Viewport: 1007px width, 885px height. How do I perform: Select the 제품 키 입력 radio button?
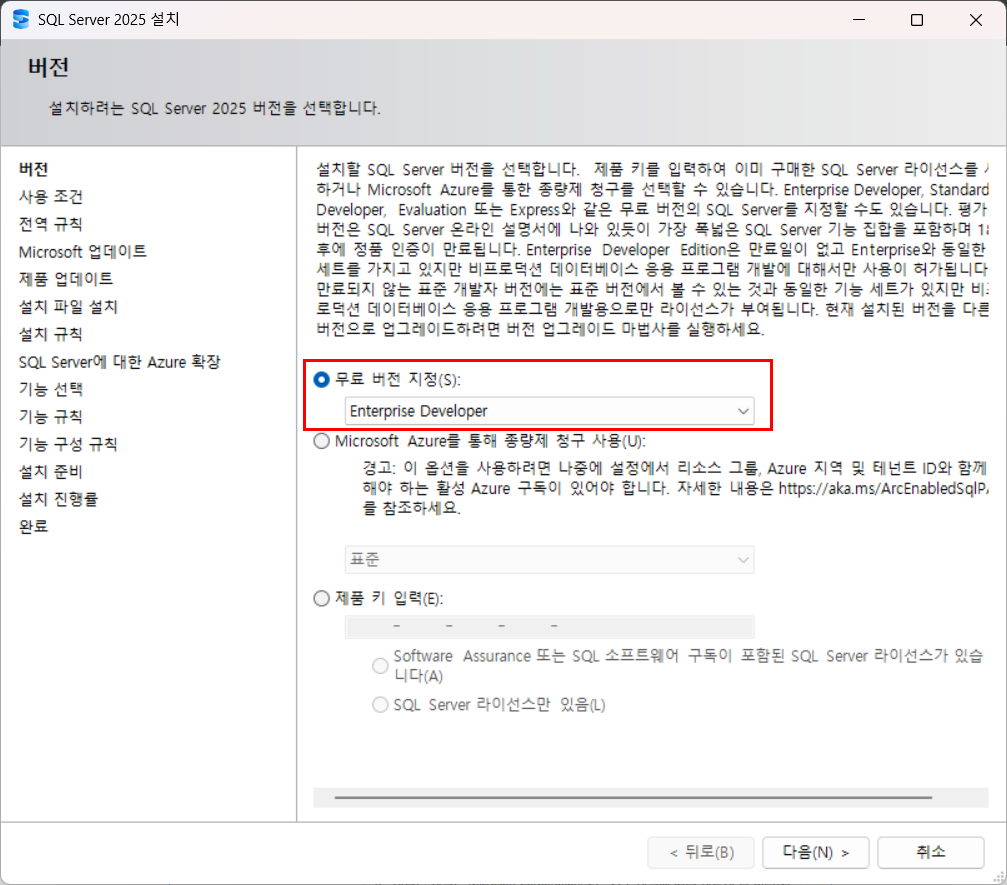coord(322,599)
